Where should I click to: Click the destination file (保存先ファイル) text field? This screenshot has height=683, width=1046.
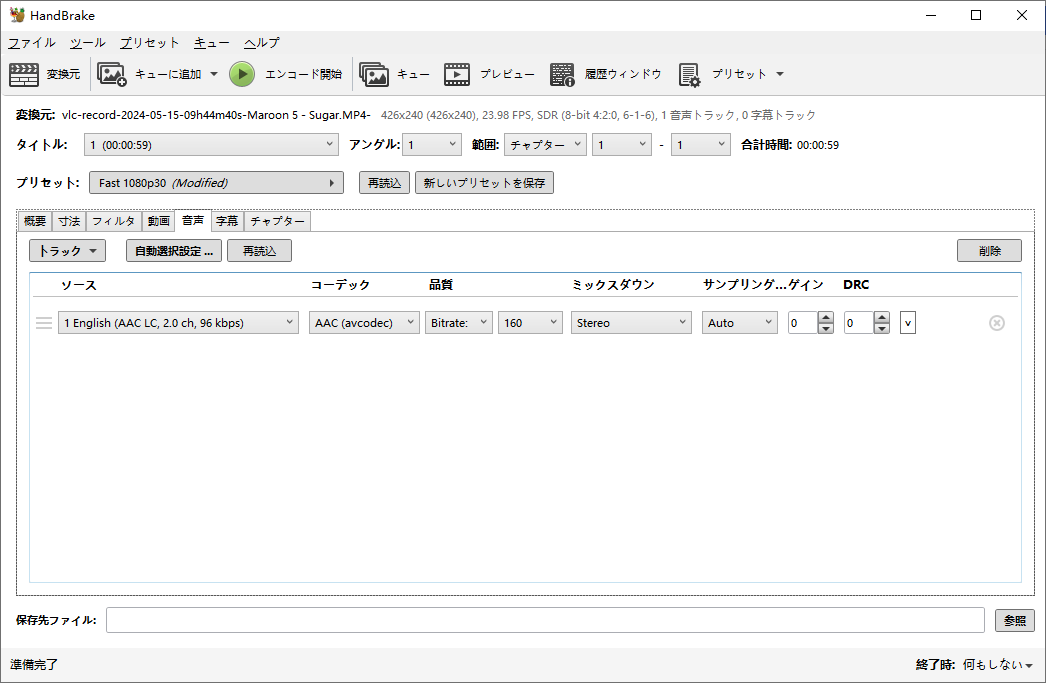(x=545, y=620)
